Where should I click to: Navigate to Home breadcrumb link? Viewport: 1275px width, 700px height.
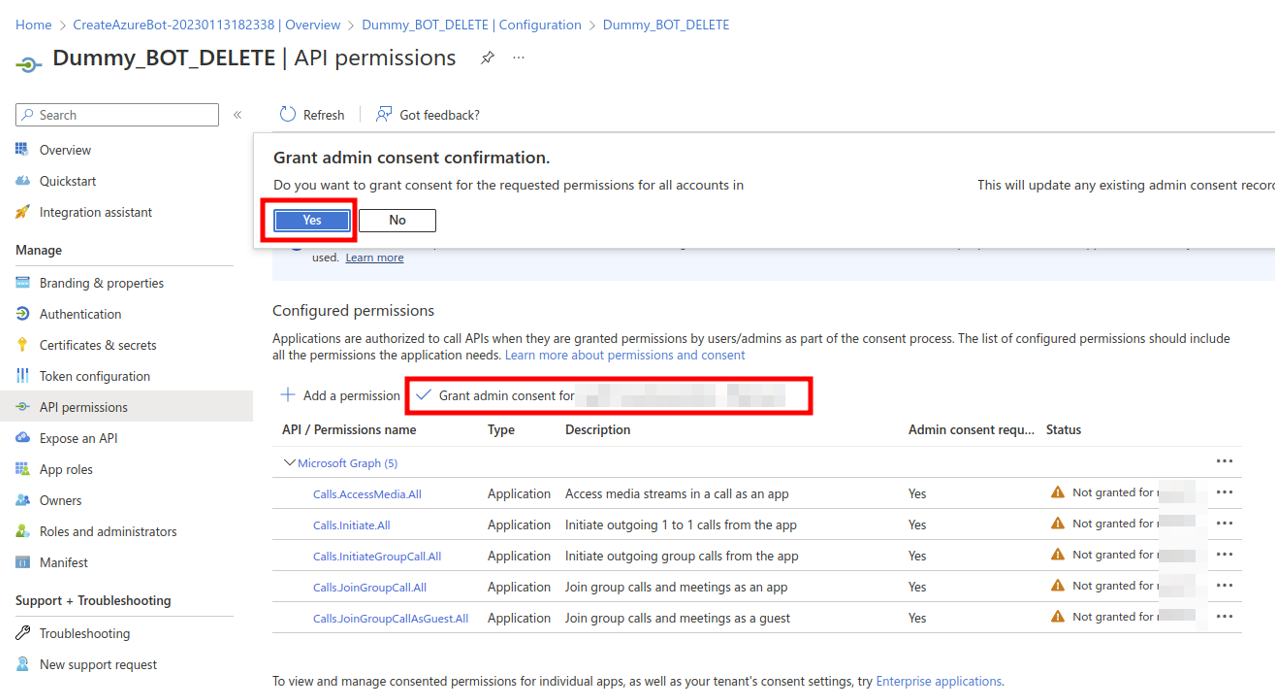click(x=33, y=25)
